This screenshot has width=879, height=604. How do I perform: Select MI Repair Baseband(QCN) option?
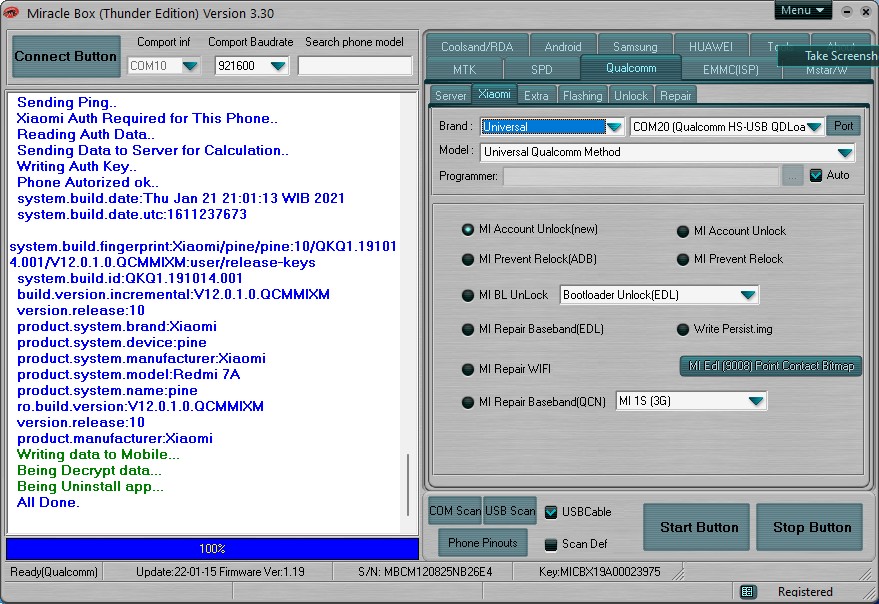pos(468,402)
